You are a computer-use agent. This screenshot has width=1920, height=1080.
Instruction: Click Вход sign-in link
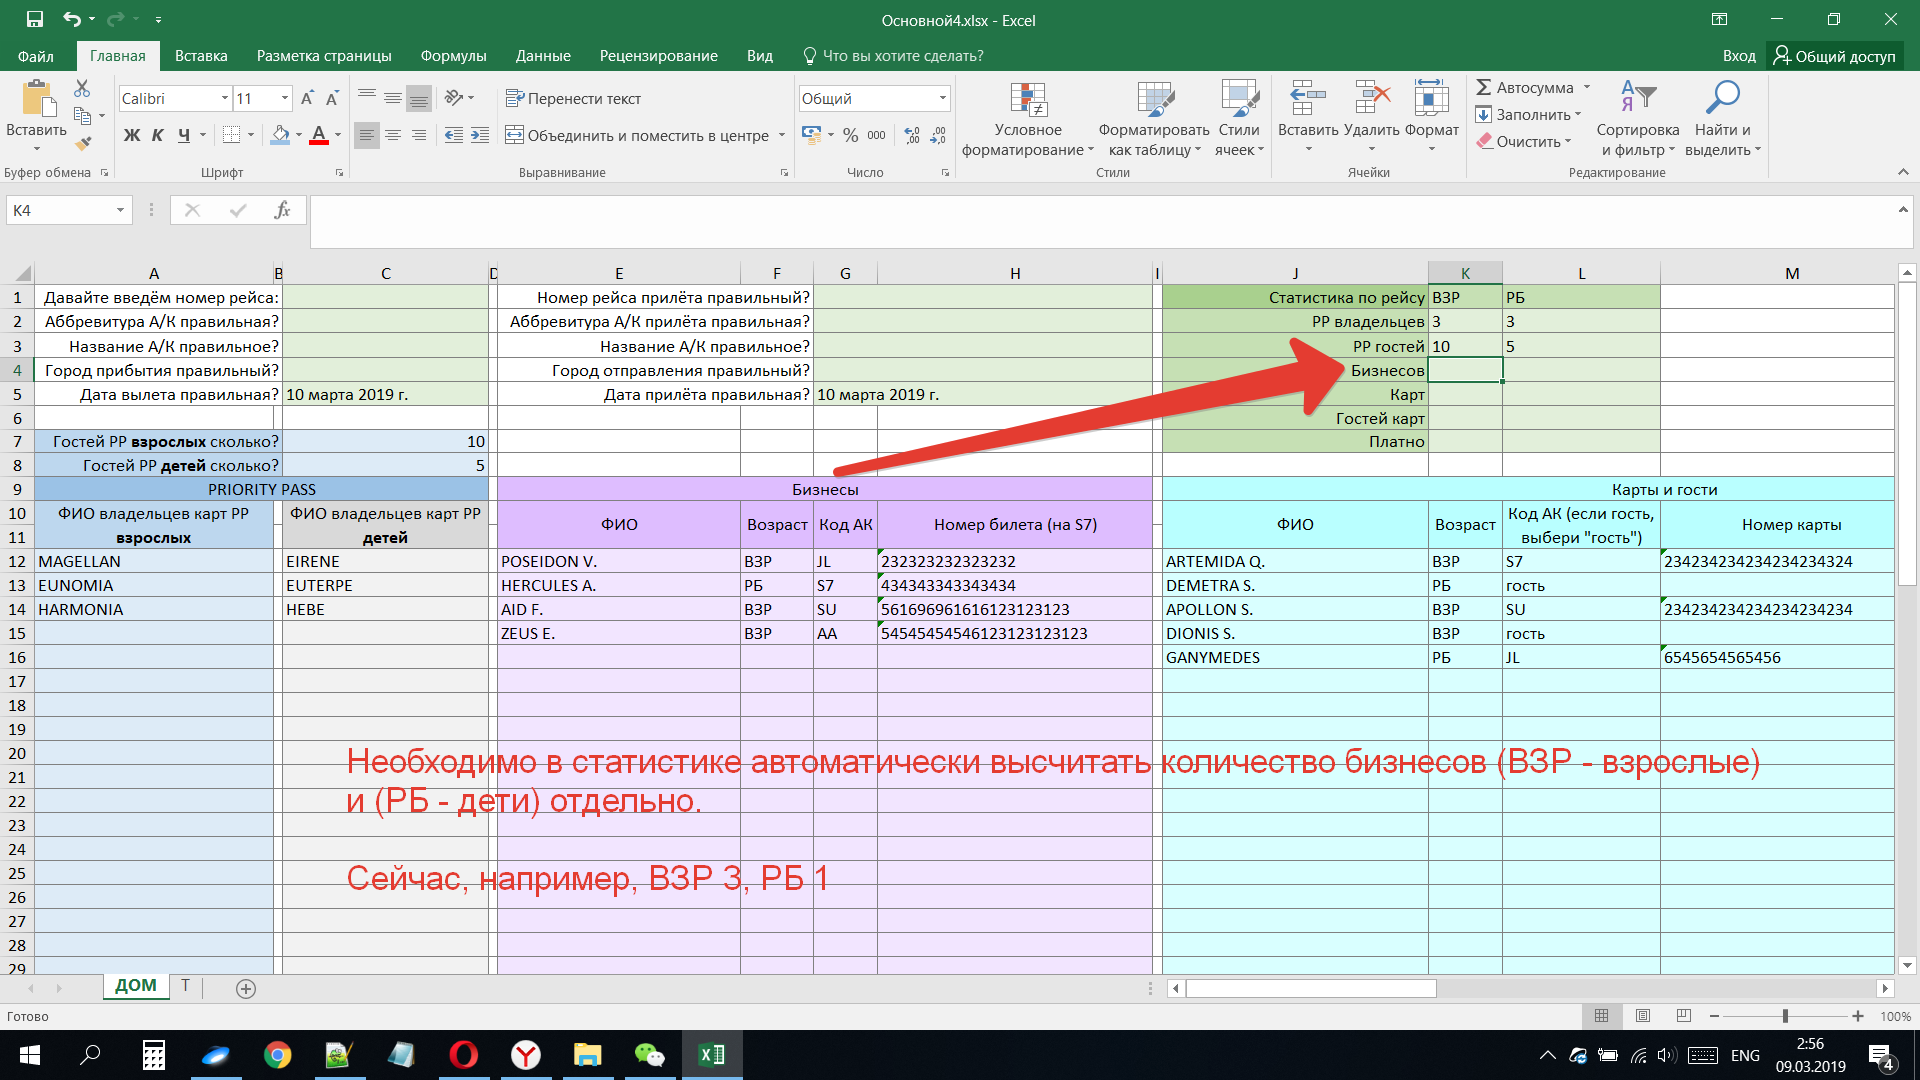tap(1739, 56)
